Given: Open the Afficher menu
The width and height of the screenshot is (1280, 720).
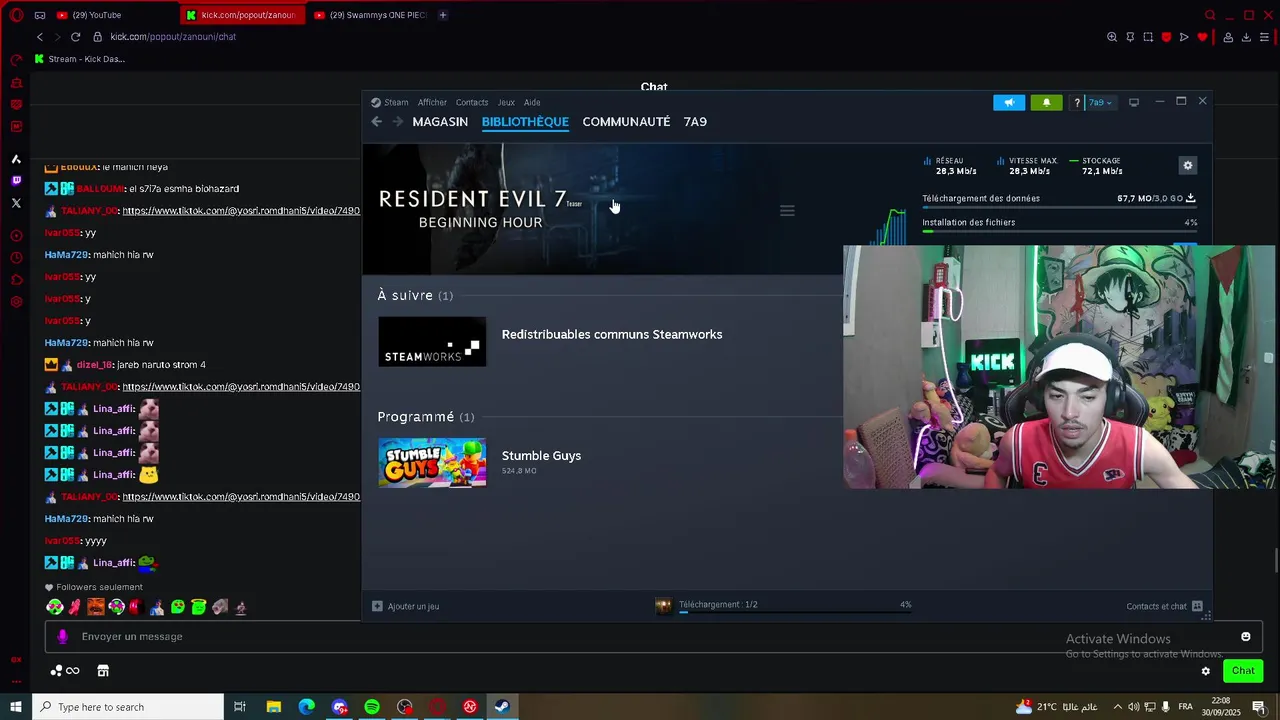Looking at the screenshot, I should [432, 102].
